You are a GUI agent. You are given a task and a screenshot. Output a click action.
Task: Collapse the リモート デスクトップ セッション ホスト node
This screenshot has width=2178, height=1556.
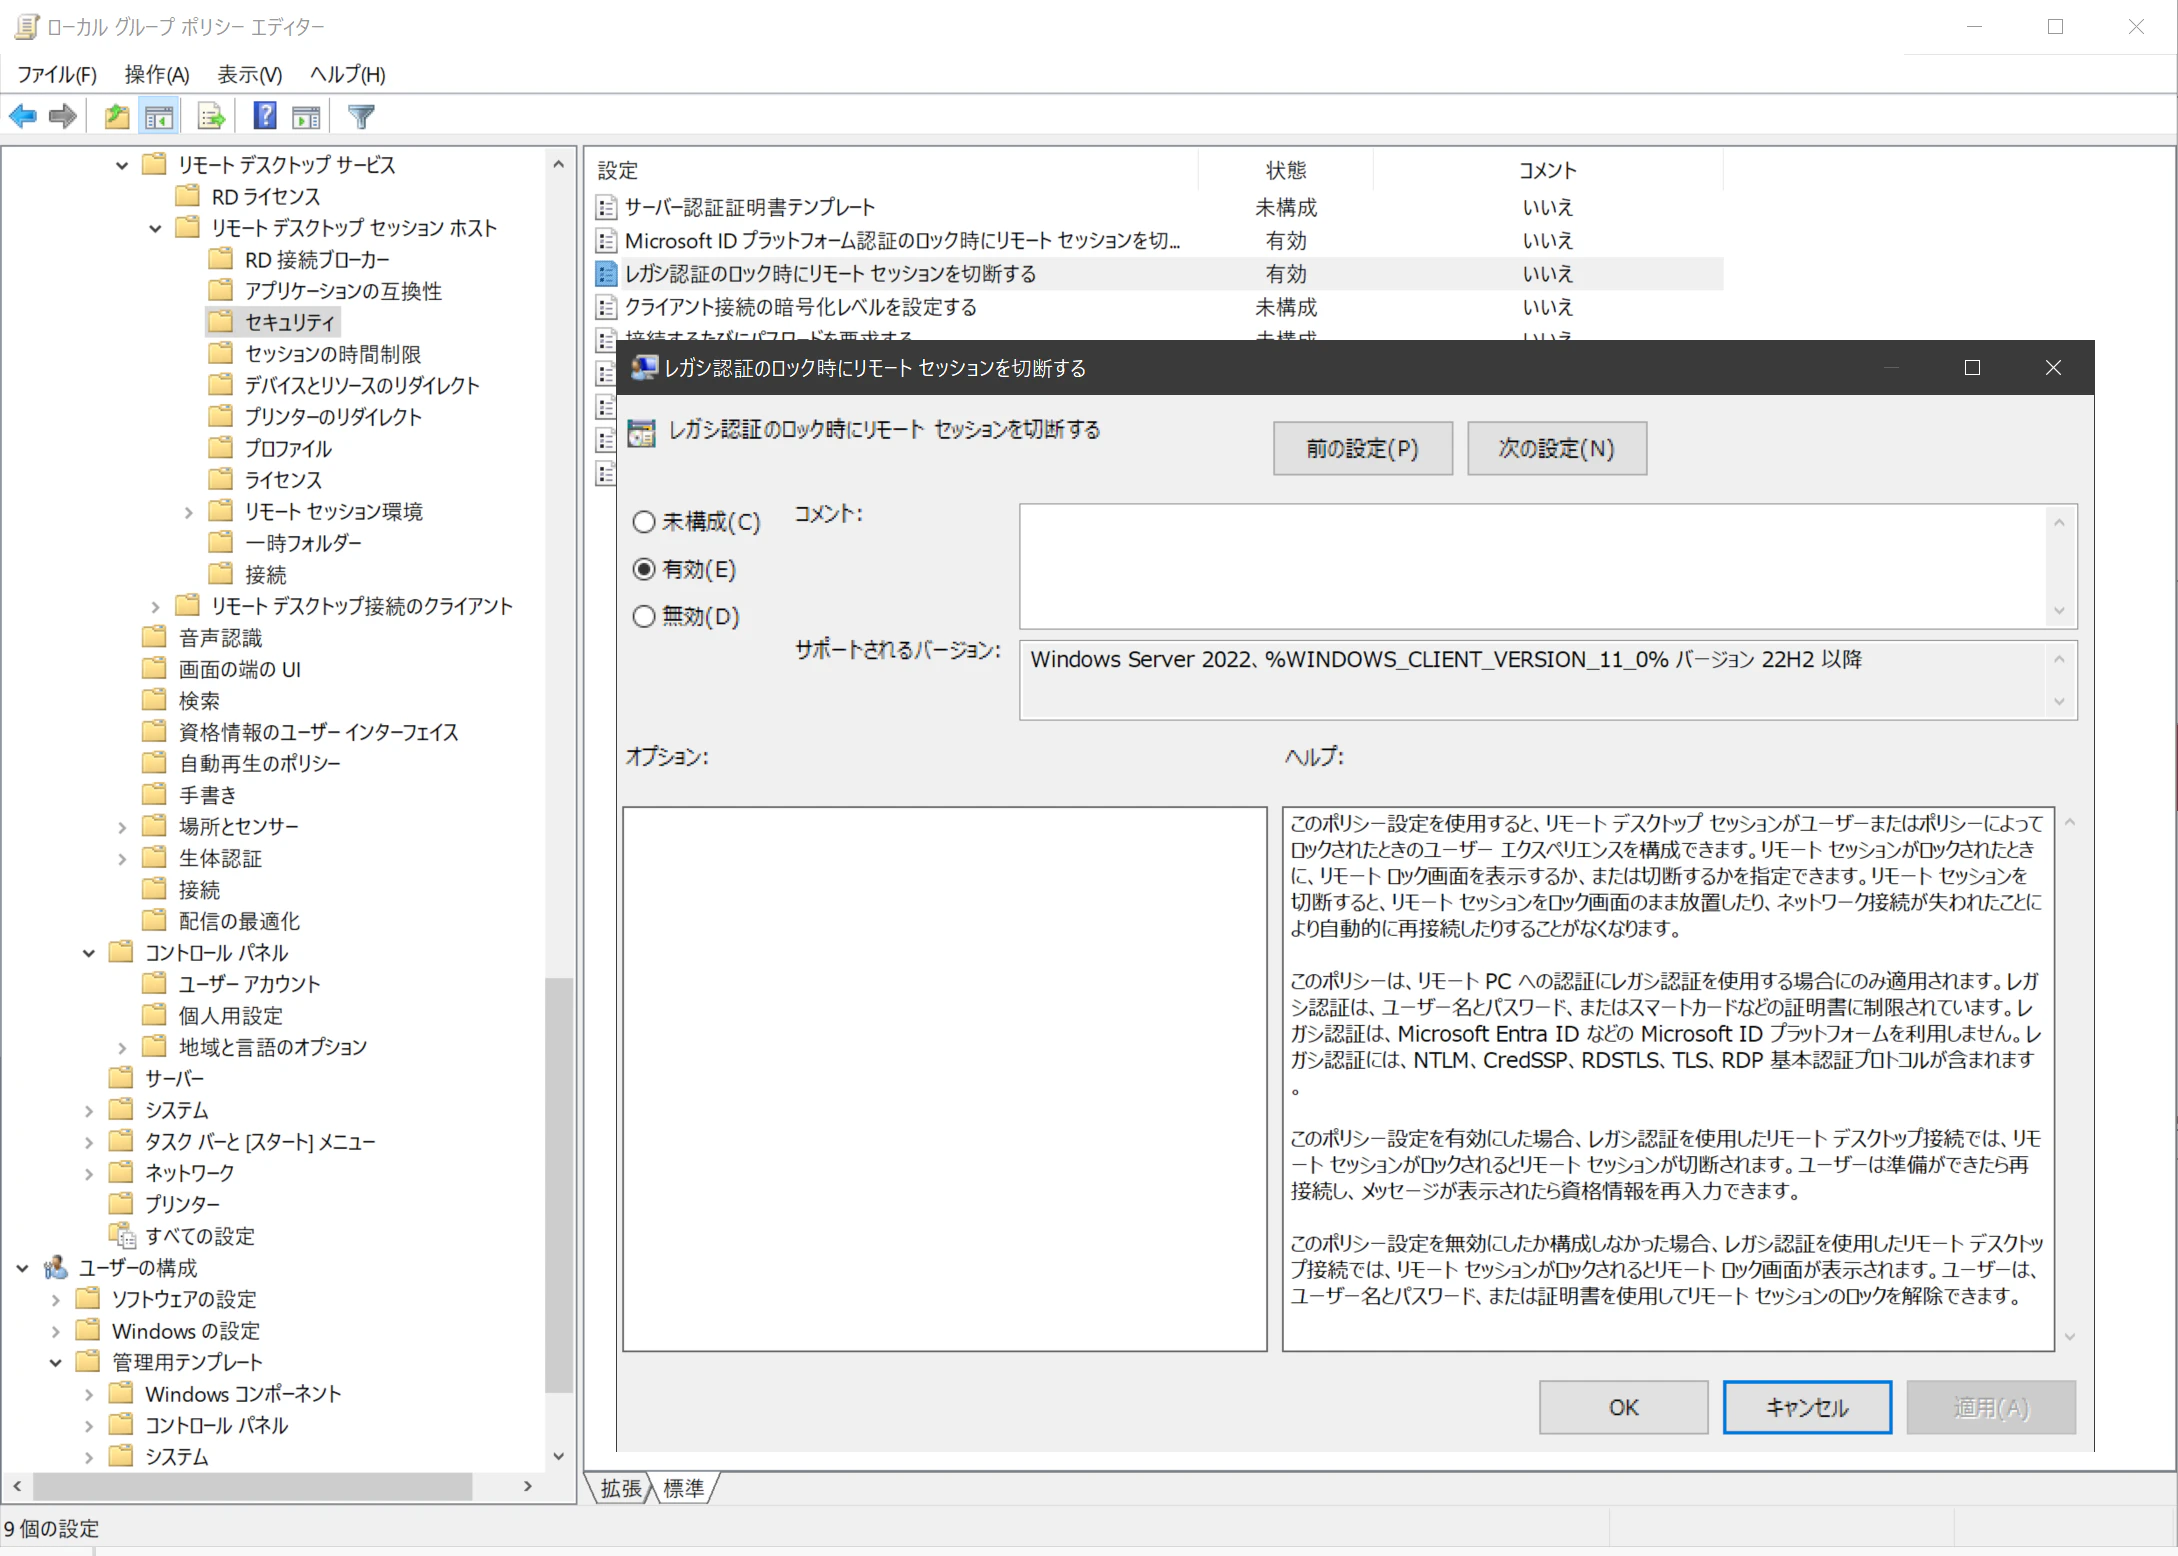pos(155,229)
